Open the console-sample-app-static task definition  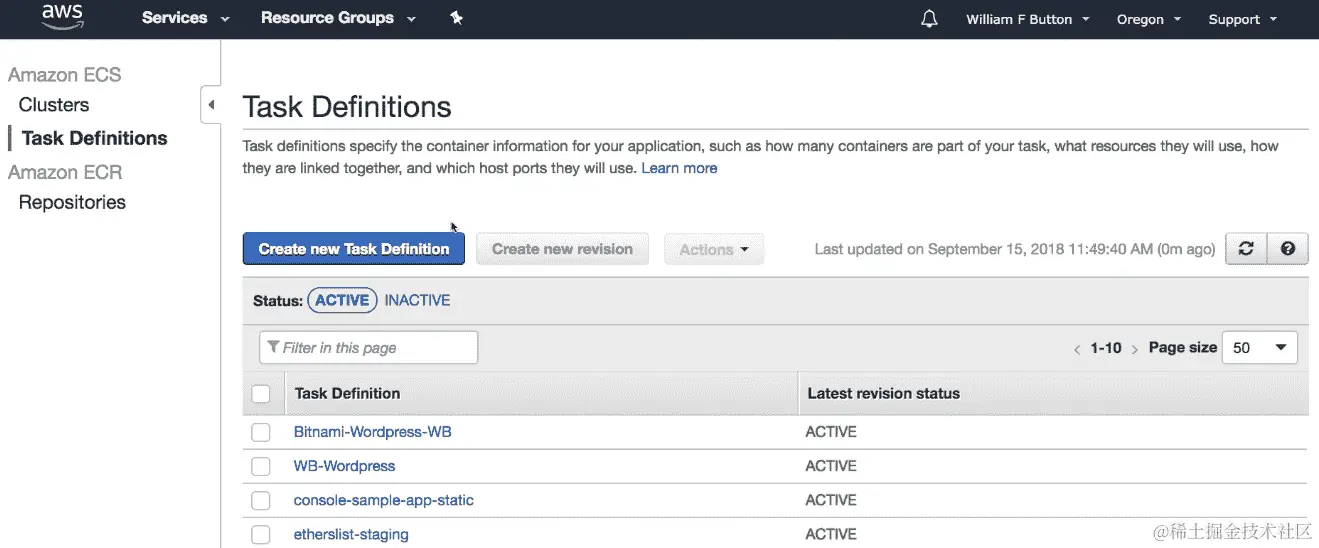(383, 500)
